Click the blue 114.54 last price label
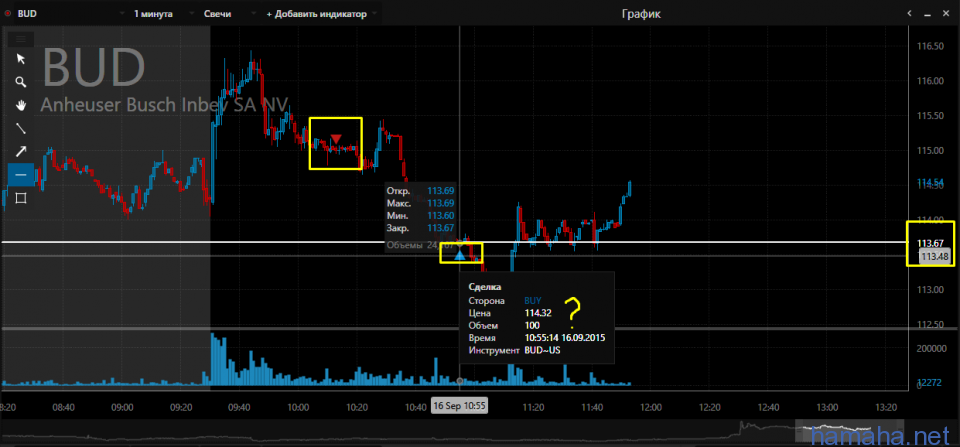The width and height of the screenshot is (960, 447). click(930, 182)
